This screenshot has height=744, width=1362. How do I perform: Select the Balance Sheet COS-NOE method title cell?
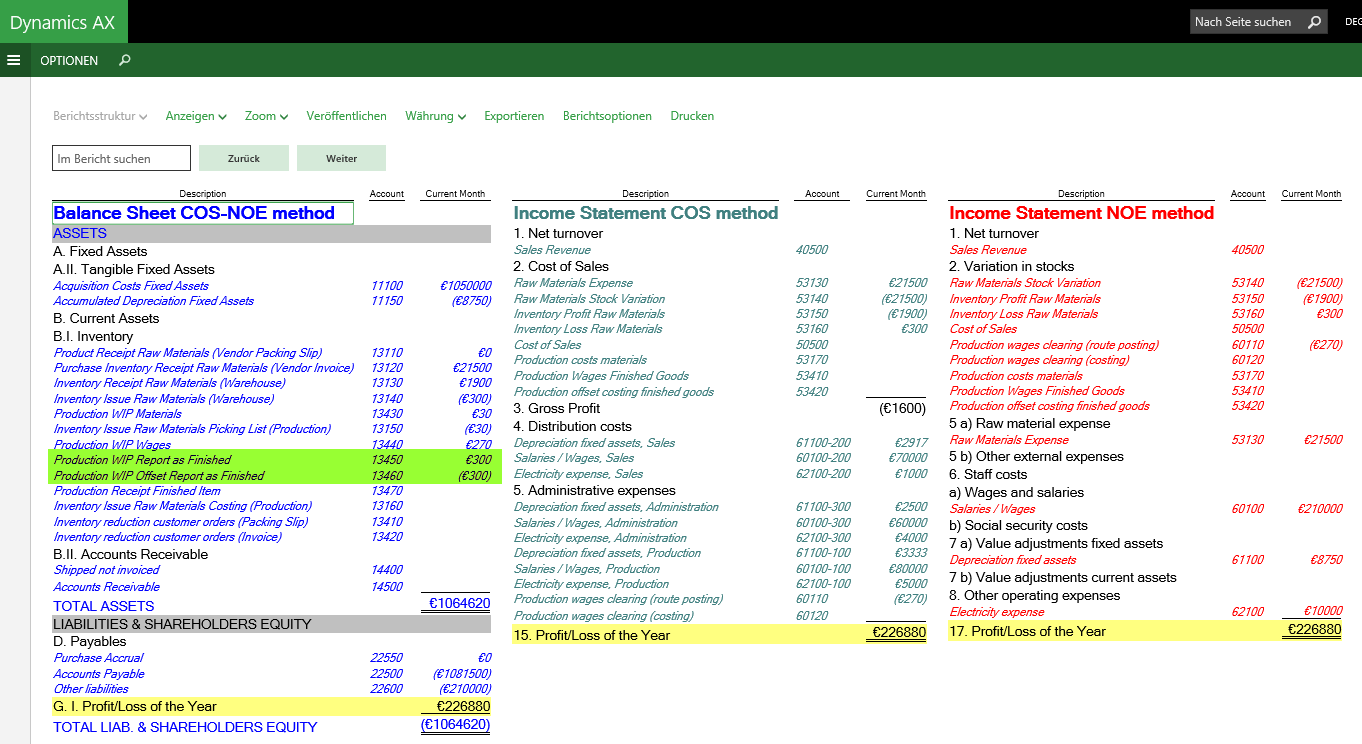click(202, 213)
